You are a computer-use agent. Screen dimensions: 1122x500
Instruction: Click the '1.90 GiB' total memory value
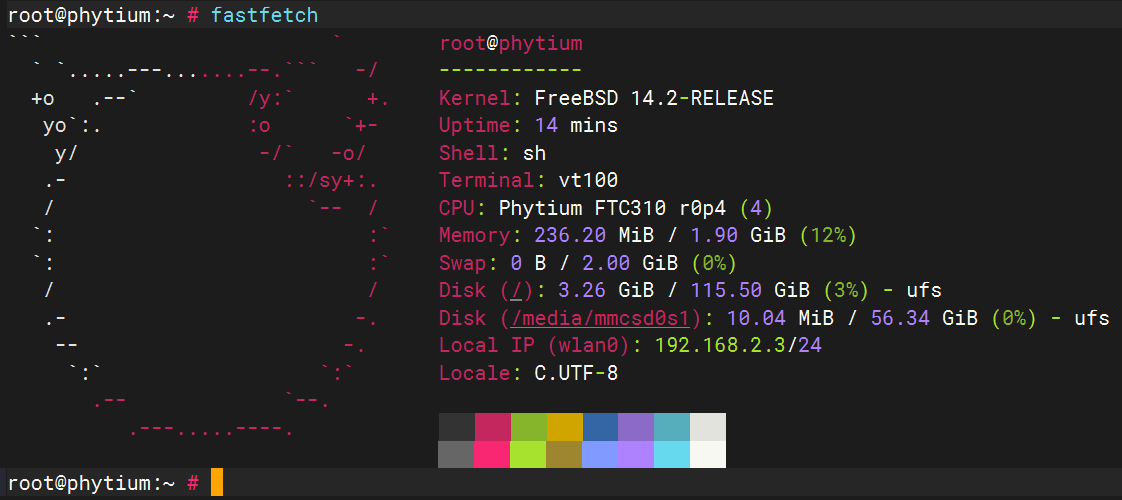pyautogui.click(x=738, y=235)
